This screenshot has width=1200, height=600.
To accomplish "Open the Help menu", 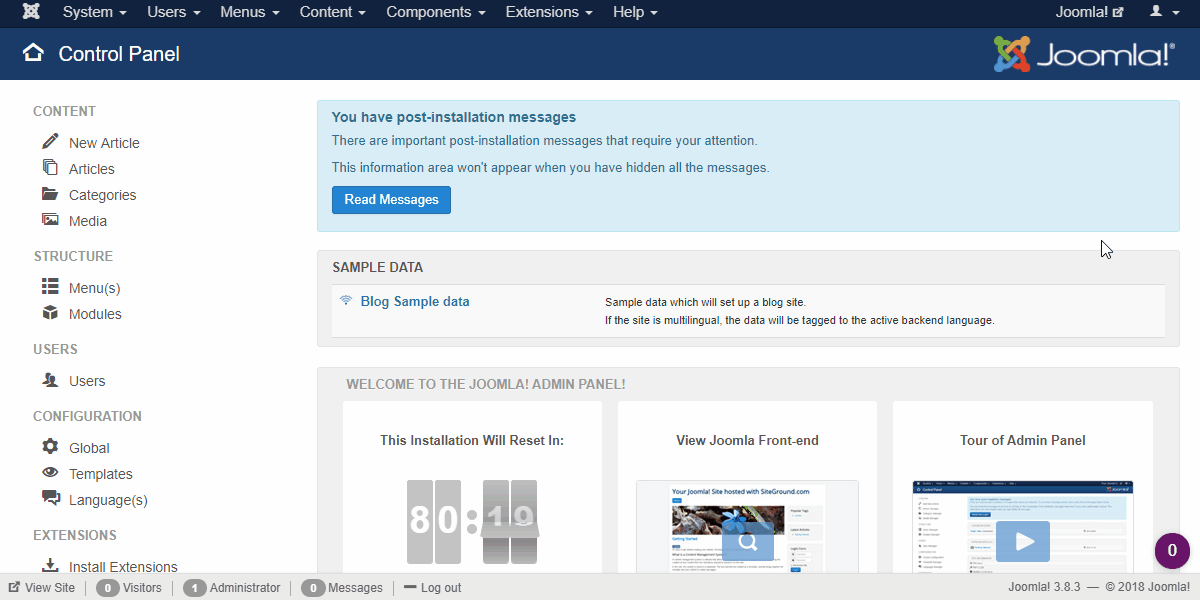I will [635, 12].
